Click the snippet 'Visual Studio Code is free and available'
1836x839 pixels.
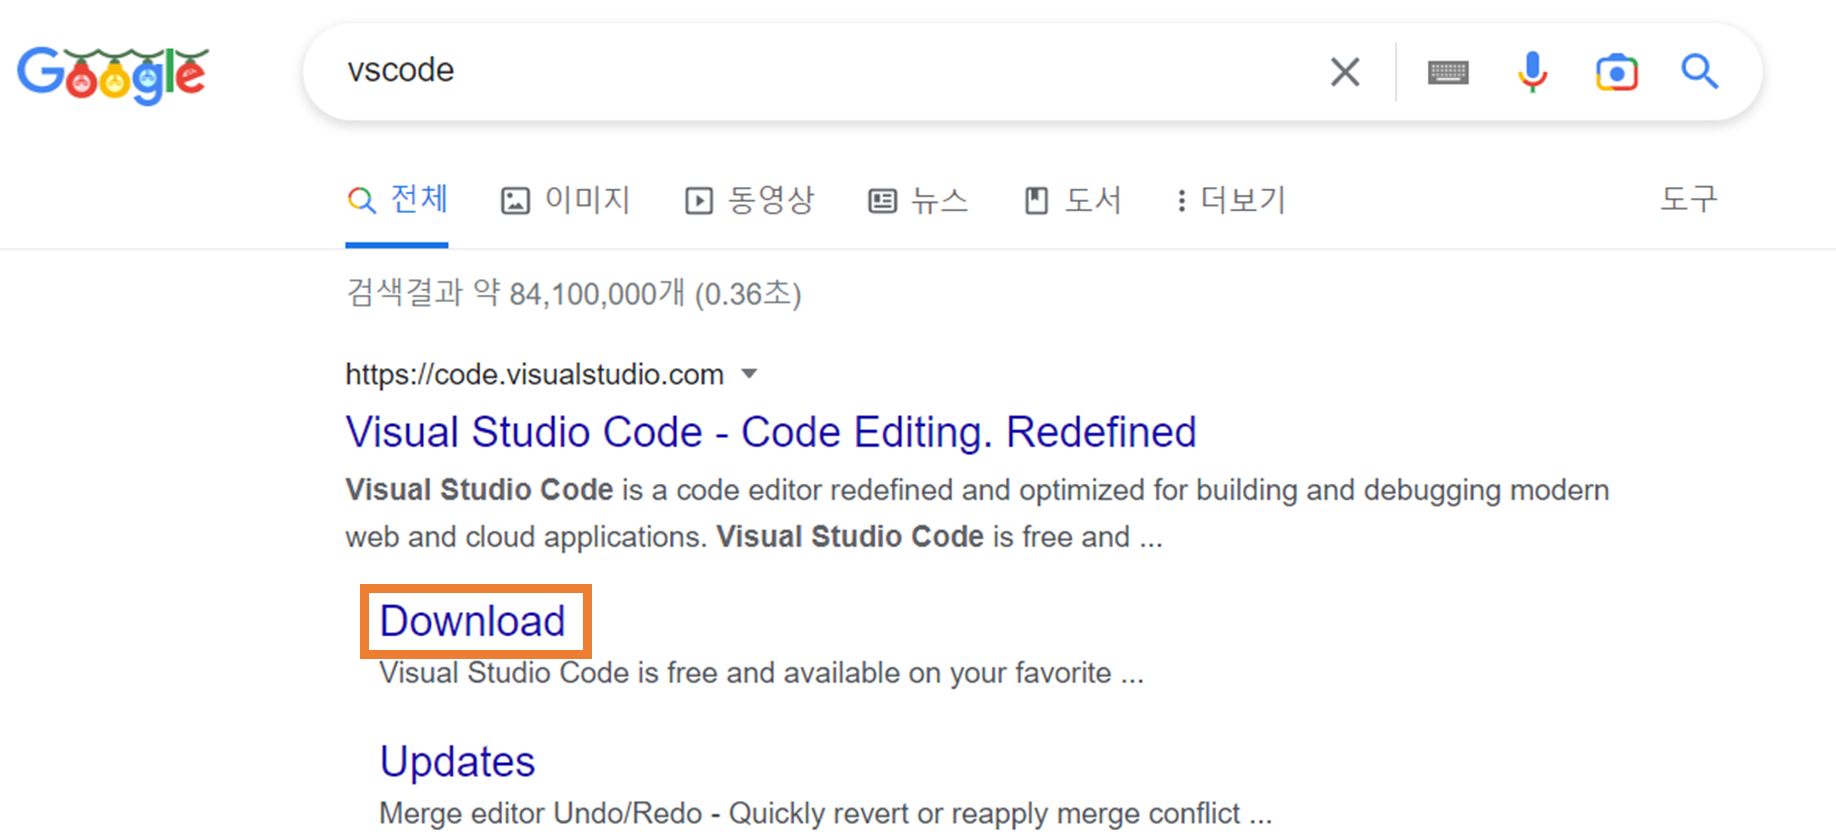click(761, 673)
